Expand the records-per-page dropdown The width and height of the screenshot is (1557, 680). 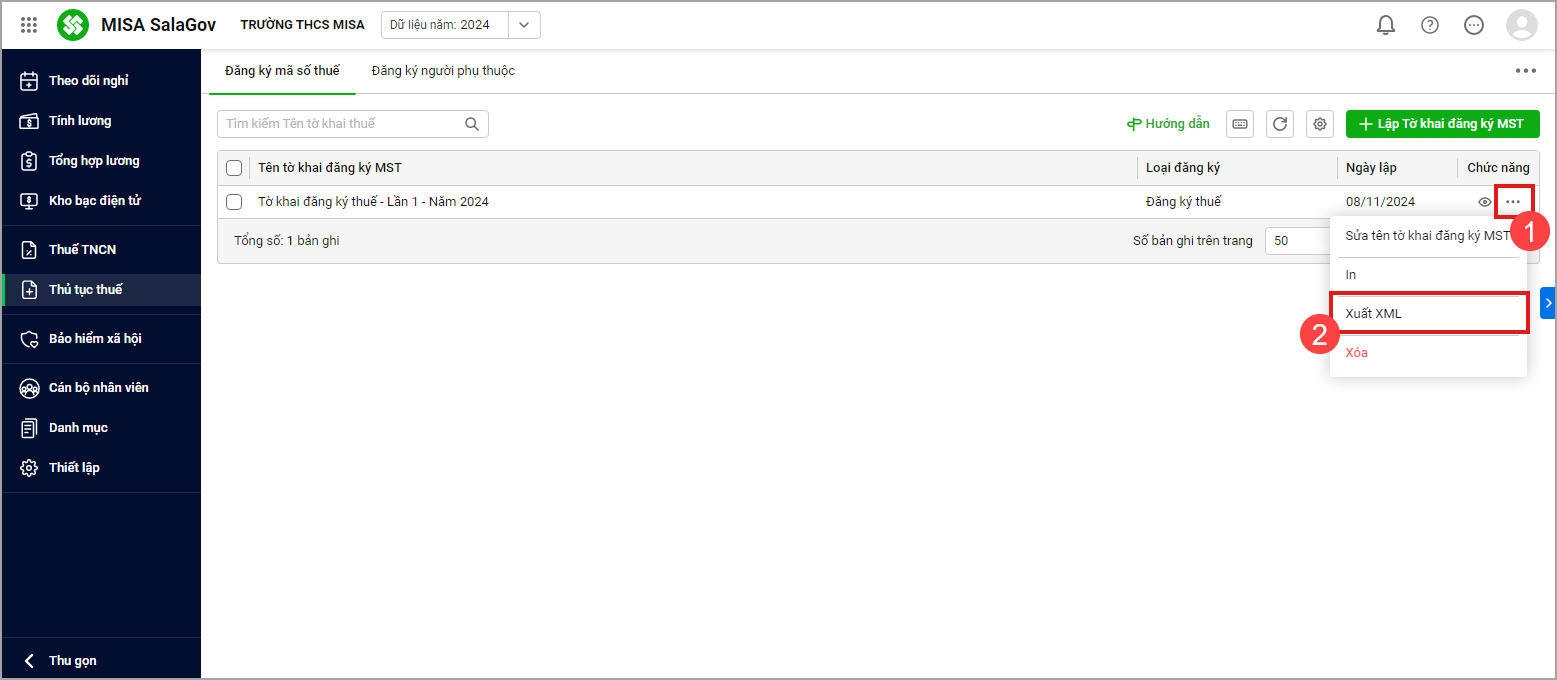pyautogui.click(x=1296, y=241)
